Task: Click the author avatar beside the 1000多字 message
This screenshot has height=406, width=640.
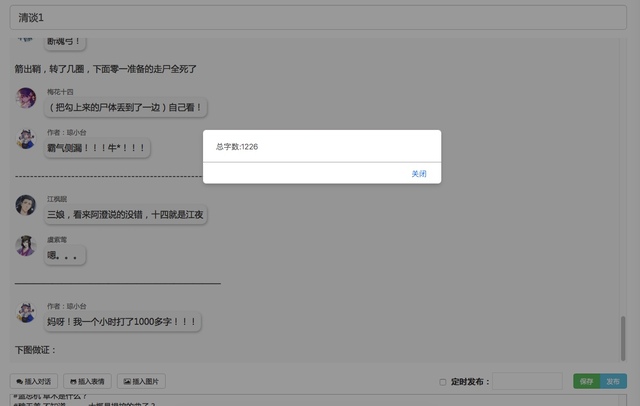Action: (26, 312)
